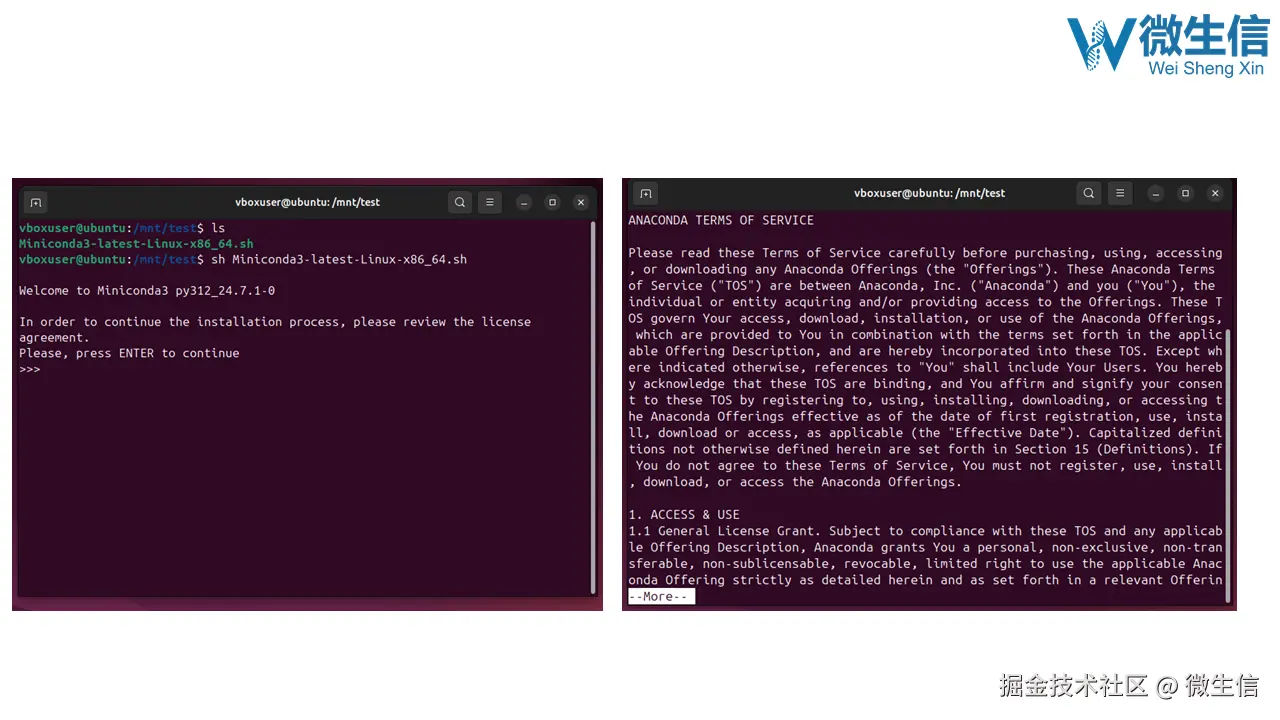This screenshot has width=1280, height=720.
Task: Click '1.1 General License Grant' line
Action: pyautogui.click(x=925, y=531)
